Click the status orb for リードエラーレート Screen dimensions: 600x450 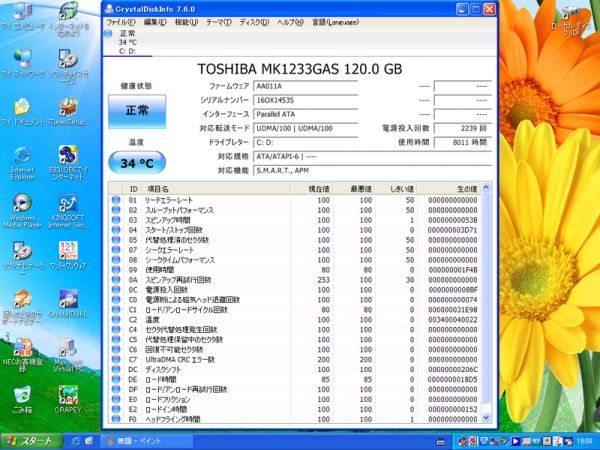(116, 200)
